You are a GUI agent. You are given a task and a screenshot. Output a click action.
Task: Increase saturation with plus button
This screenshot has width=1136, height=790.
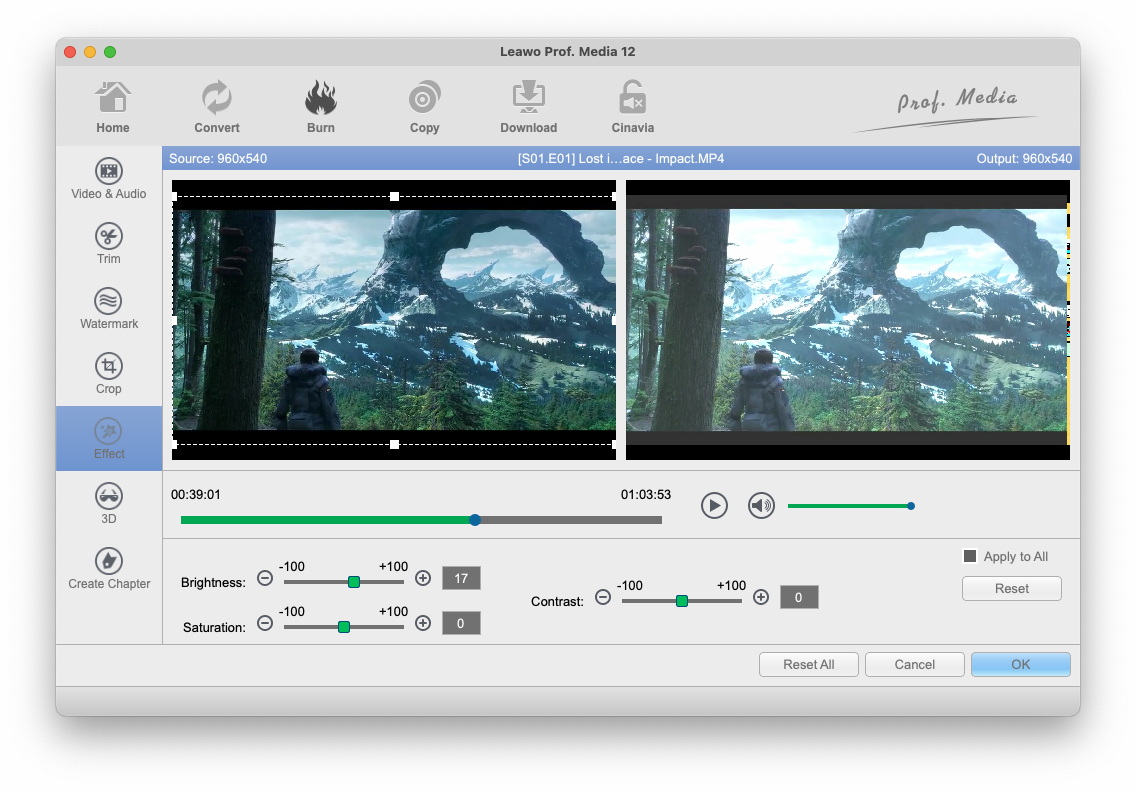423,623
